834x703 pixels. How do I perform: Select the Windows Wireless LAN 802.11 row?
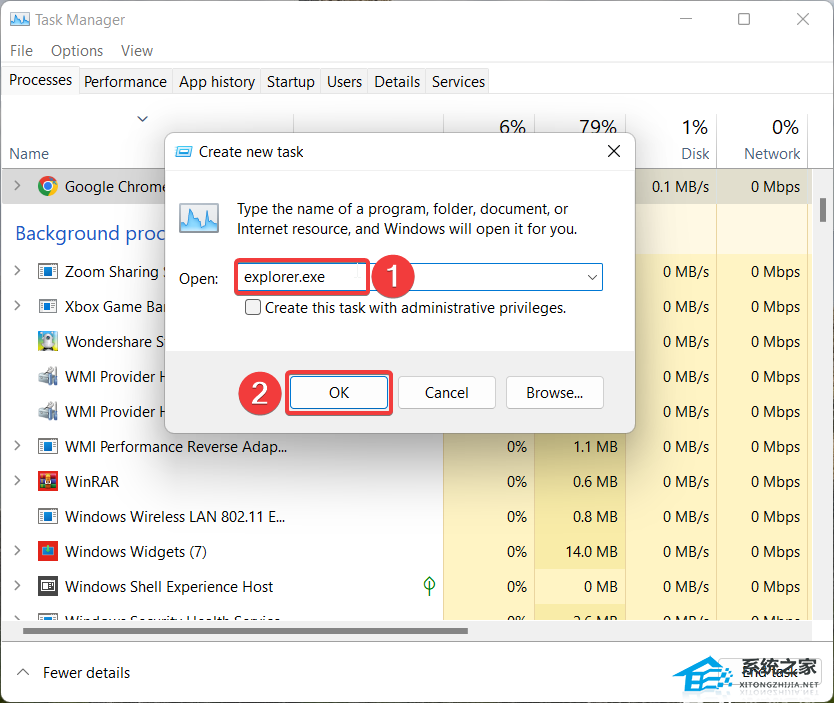tap(404, 516)
